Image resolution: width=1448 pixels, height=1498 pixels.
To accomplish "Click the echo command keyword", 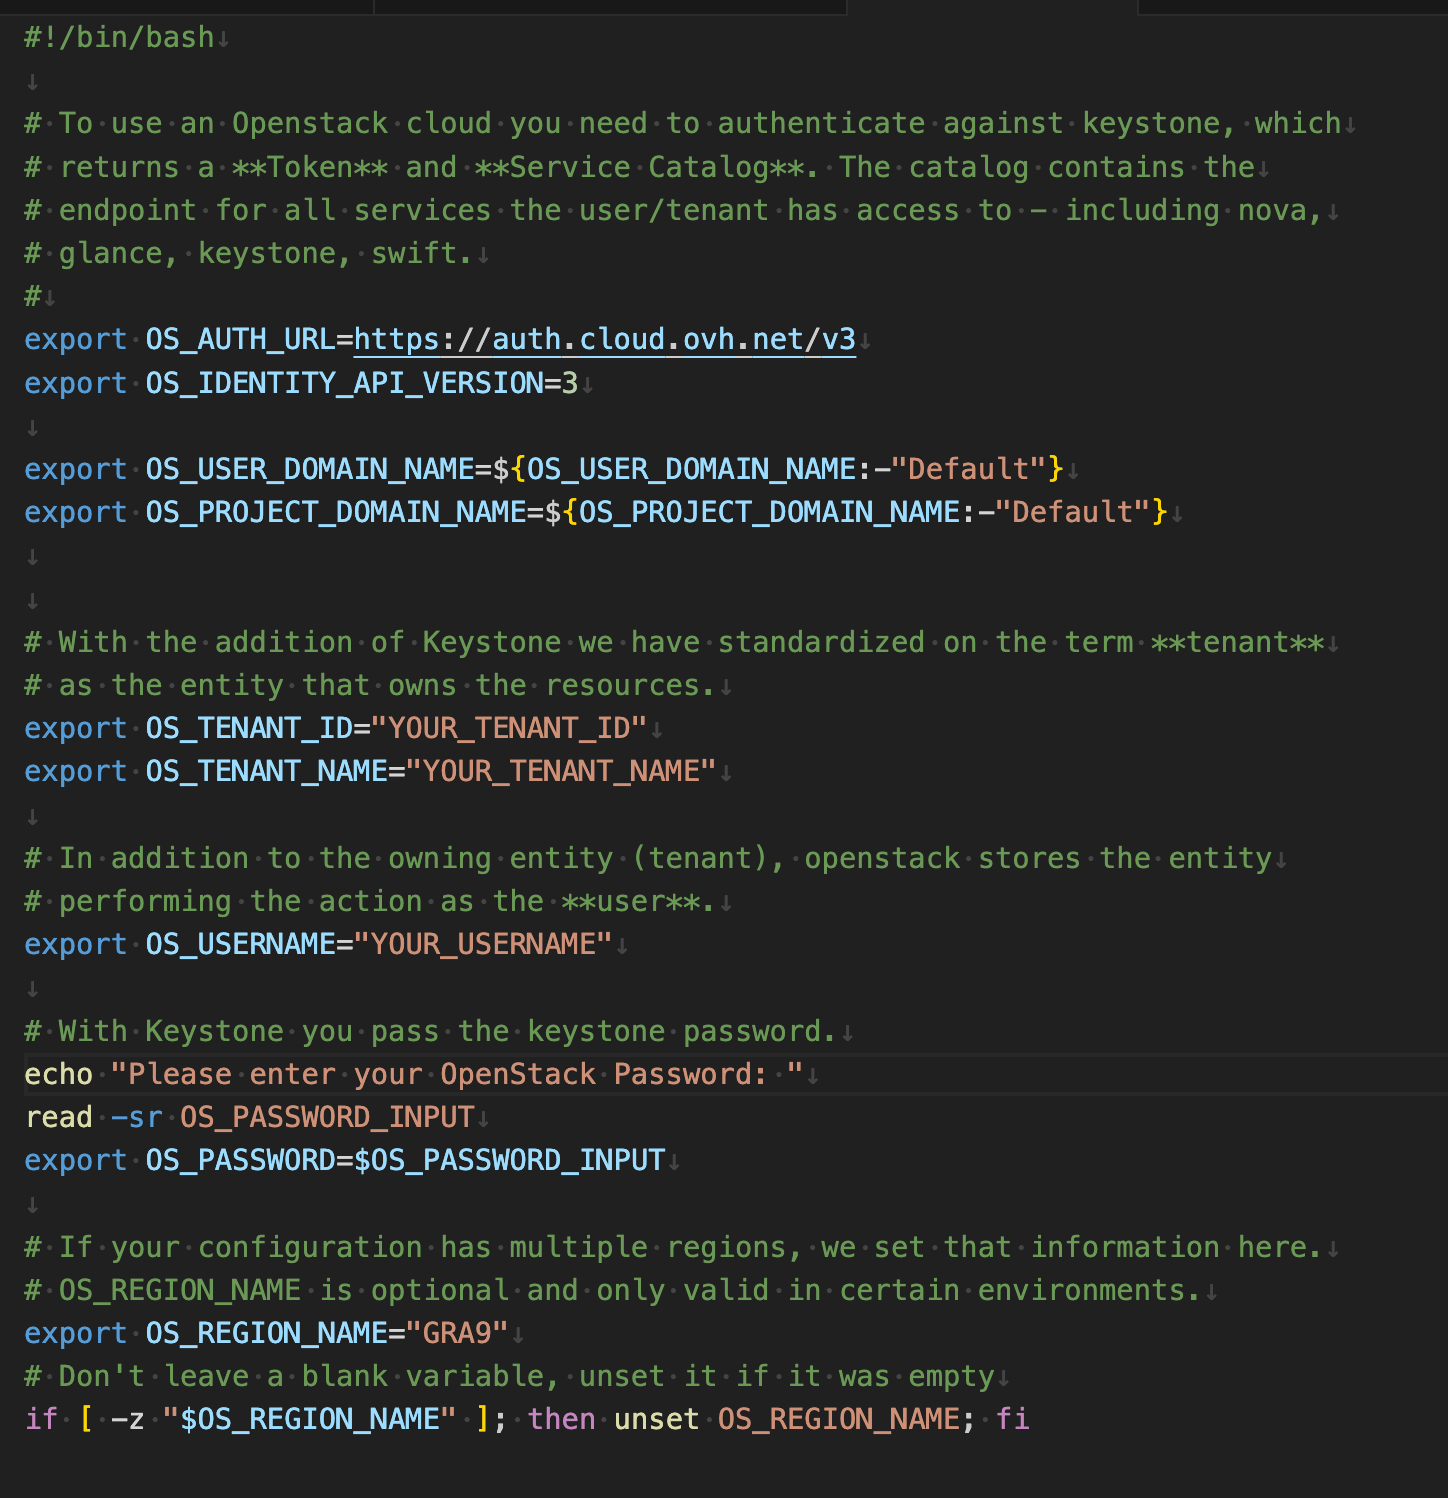I will [x=59, y=1074].
